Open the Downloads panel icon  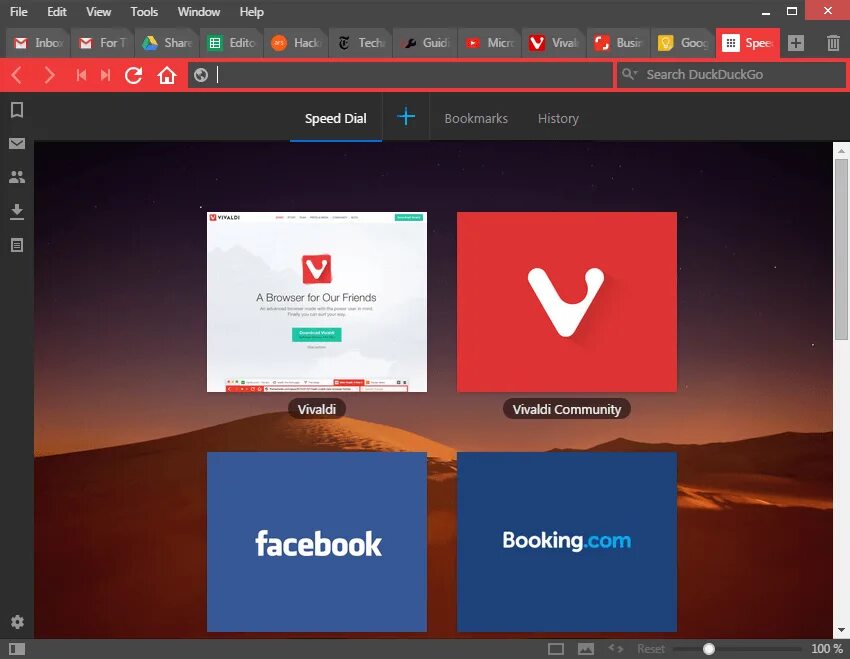click(x=17, y=211)
